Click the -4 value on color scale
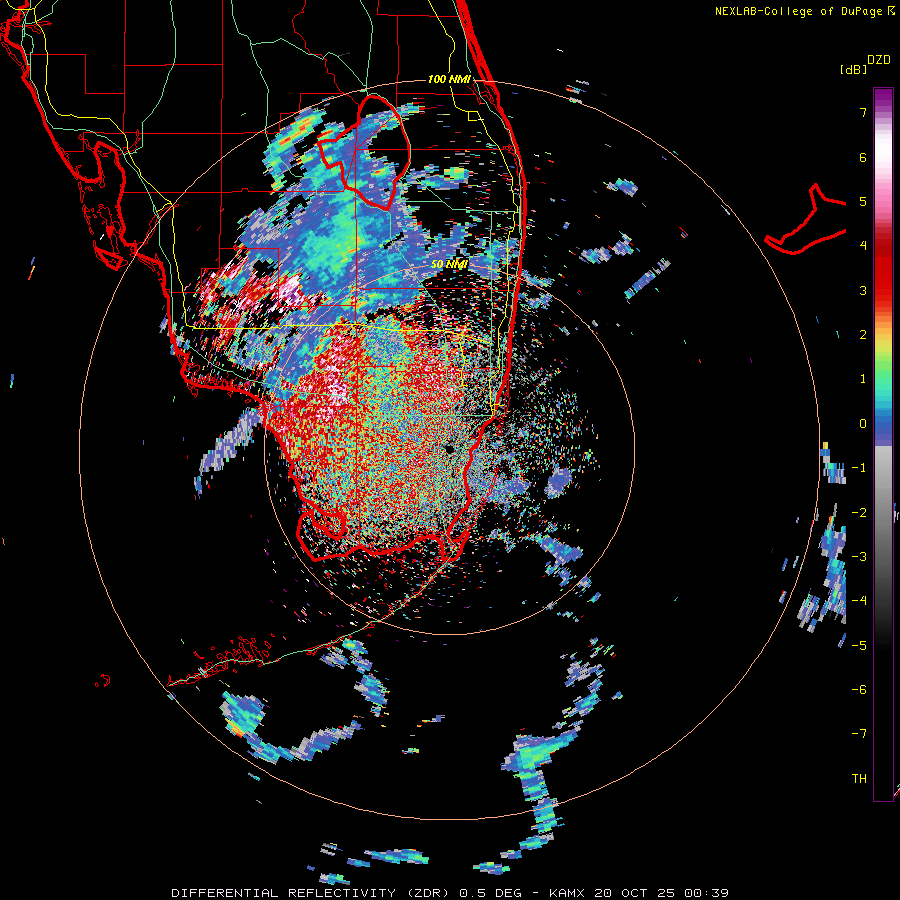 tap(859, 601)
